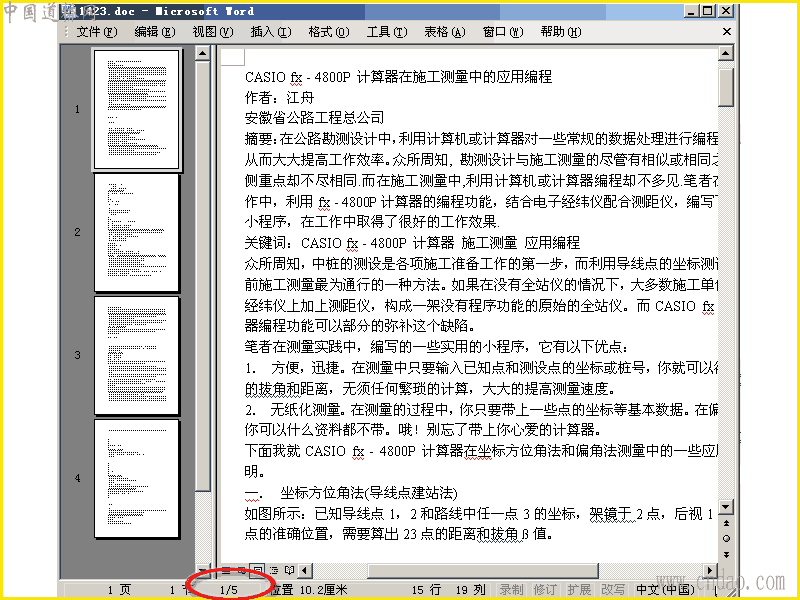The image size is (800, 600).
Task: Click 19 列 in status bar
Action: click(470, 590)
